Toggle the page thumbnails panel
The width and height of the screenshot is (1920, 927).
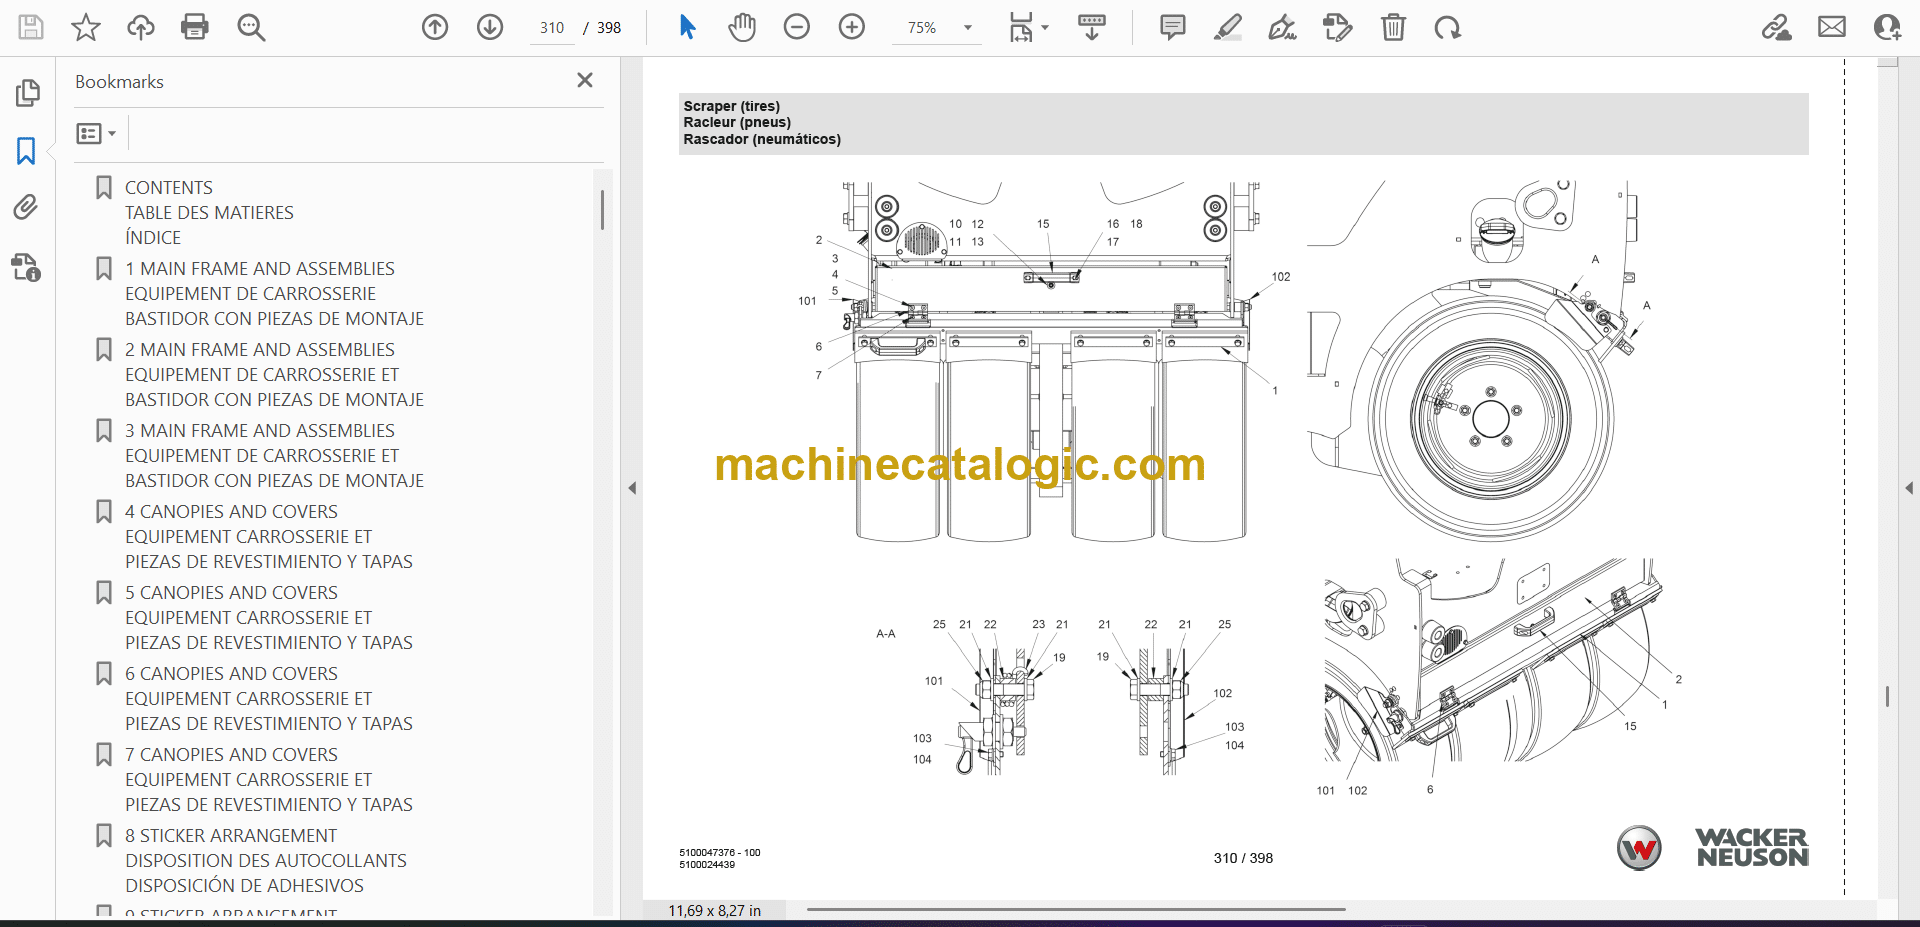tap(27, 93)
